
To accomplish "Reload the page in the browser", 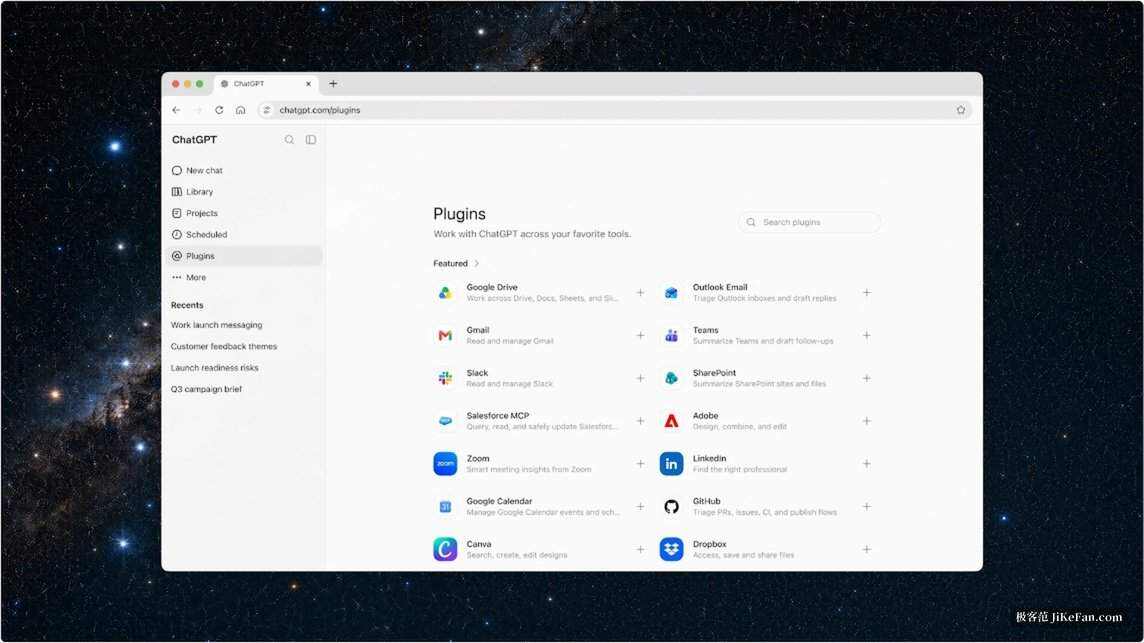I will click(x=219, y=110).
